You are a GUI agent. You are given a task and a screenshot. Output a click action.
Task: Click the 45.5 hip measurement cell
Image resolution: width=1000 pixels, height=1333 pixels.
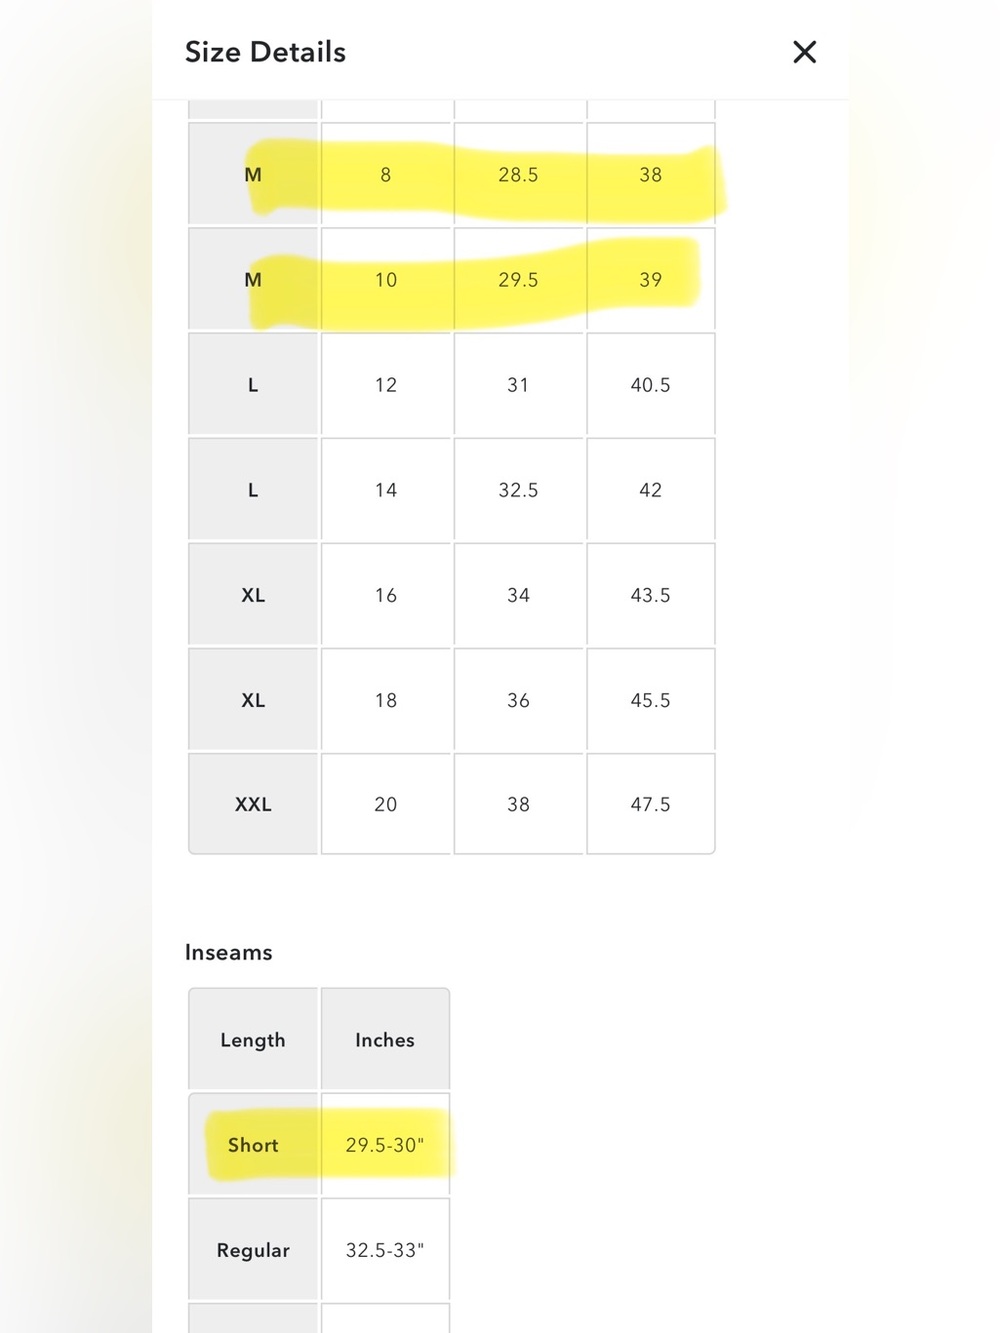point(651,700)
